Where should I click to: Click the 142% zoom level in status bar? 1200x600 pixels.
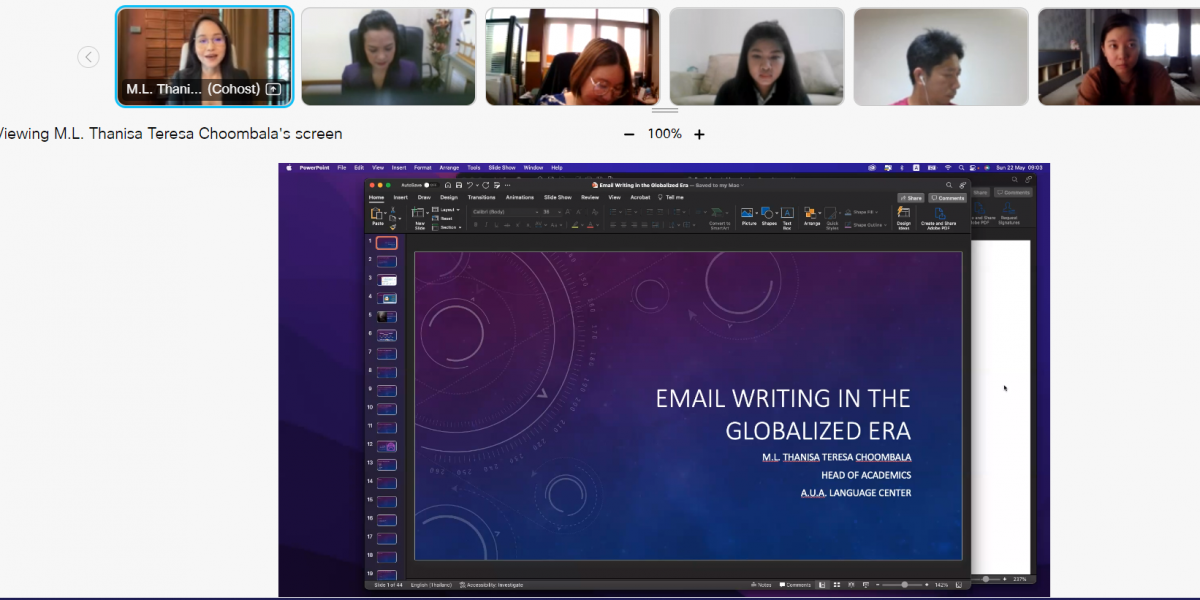click(941, 584)
